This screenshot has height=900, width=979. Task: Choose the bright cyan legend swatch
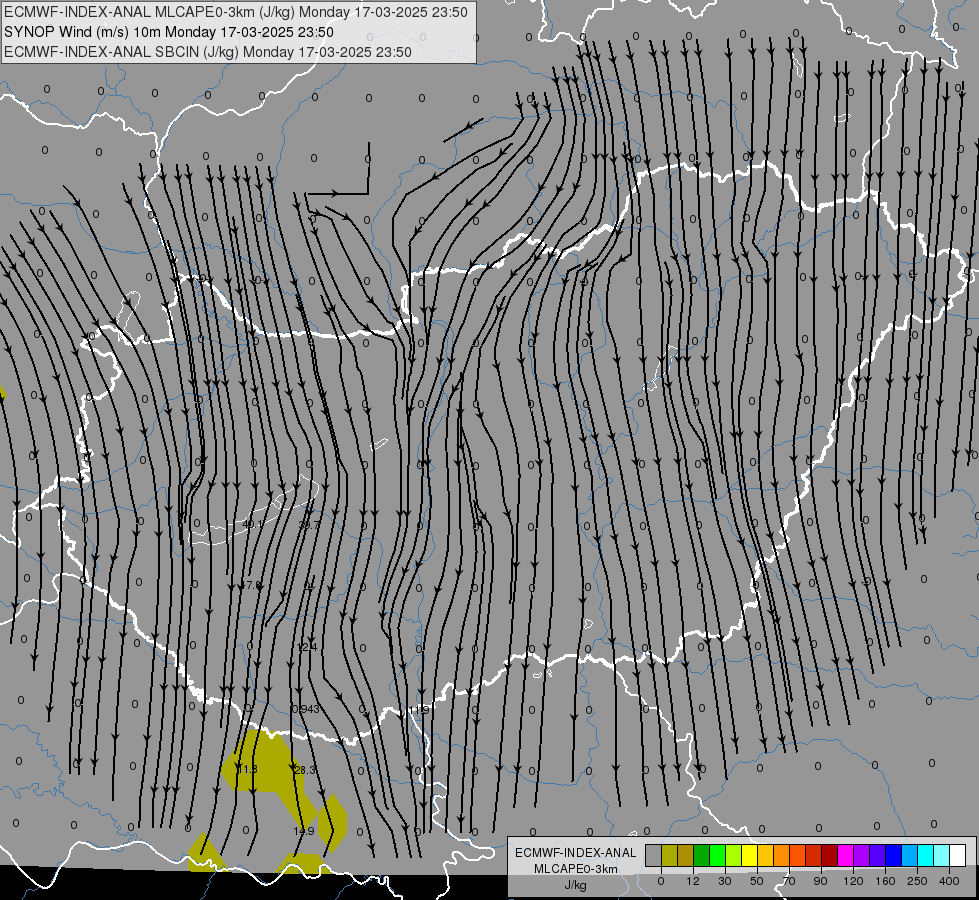click(926, 855)
